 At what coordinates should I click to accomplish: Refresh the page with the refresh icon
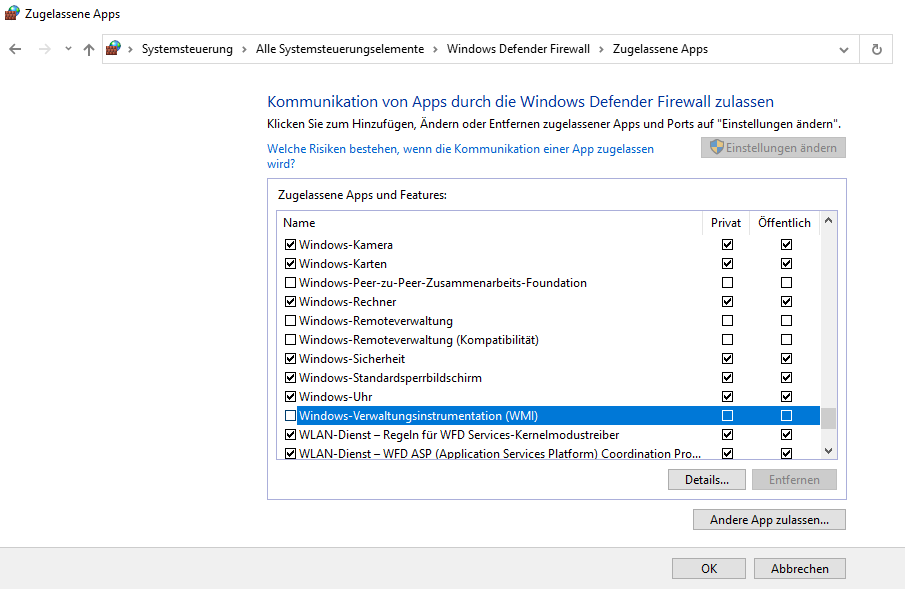[876, 48]
